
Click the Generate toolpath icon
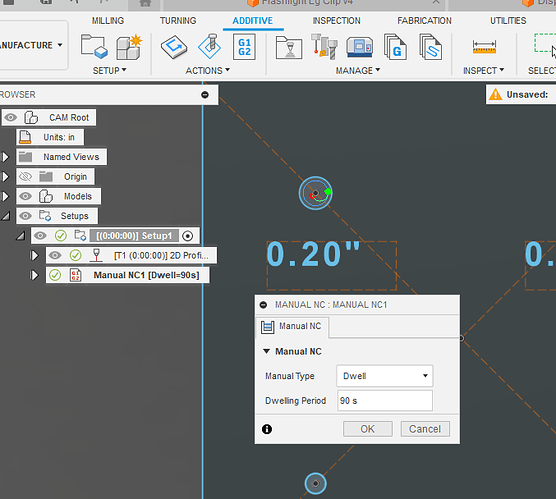(174, 47)
